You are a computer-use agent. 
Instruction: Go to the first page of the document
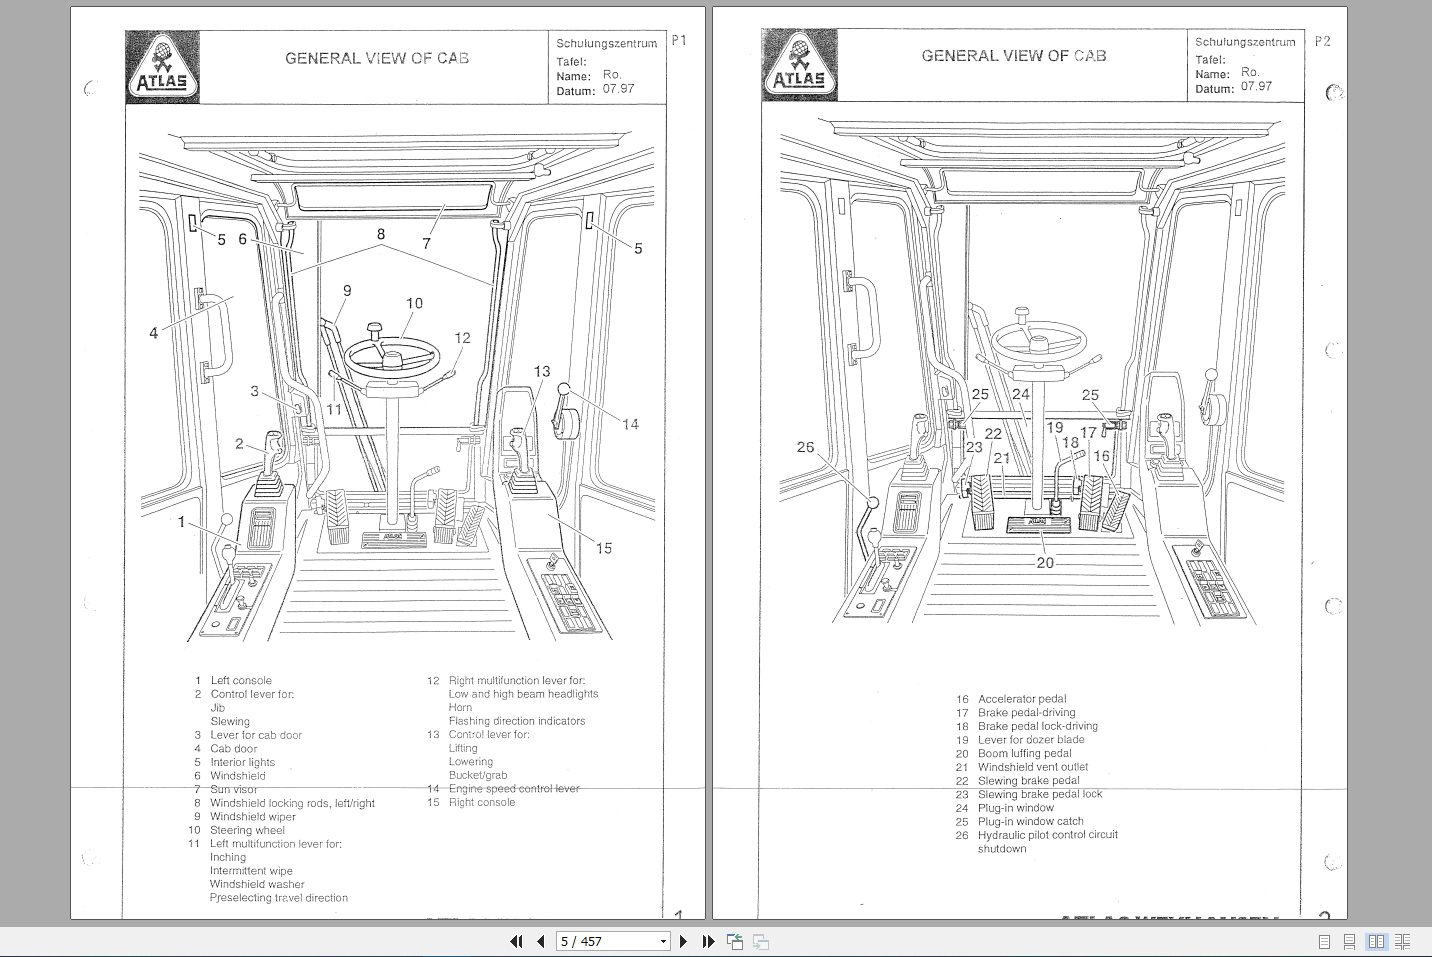pos(517,941)
